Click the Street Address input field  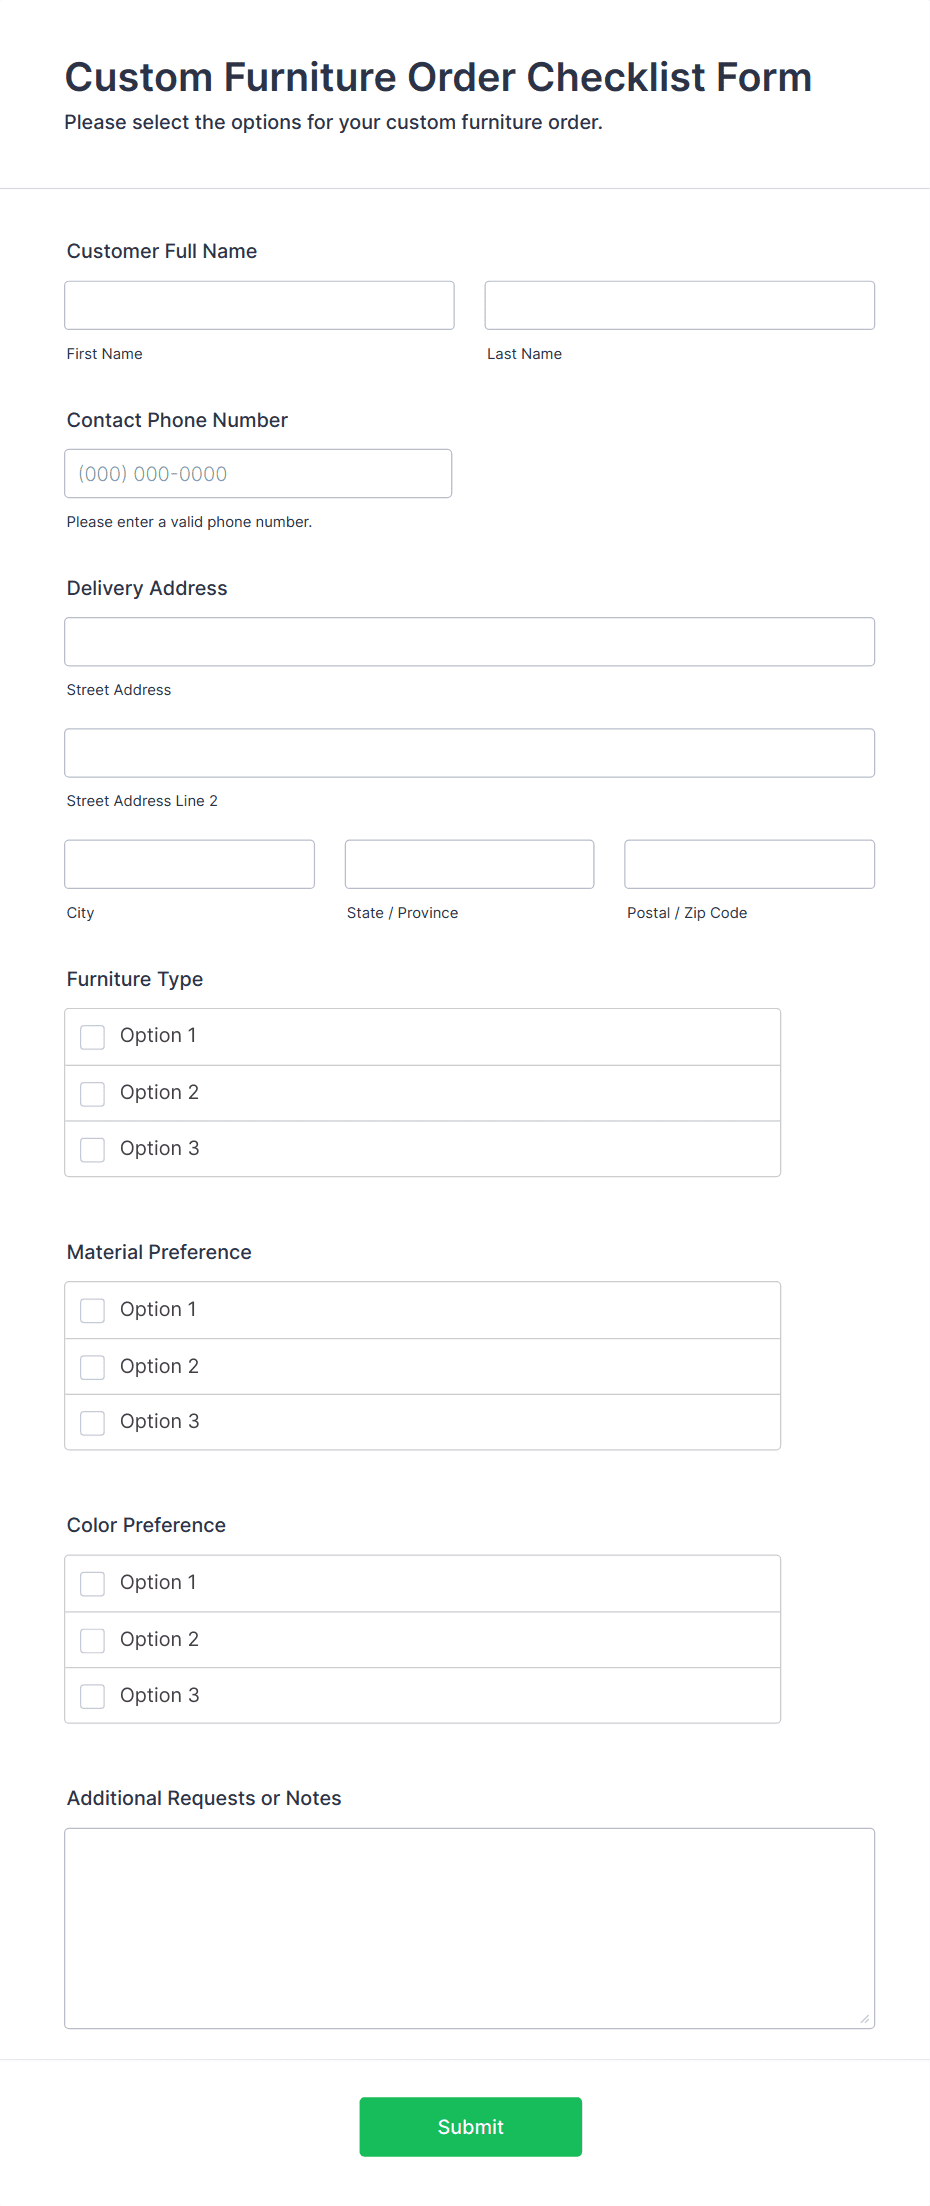pyautogui.click(x=469, y=642)
